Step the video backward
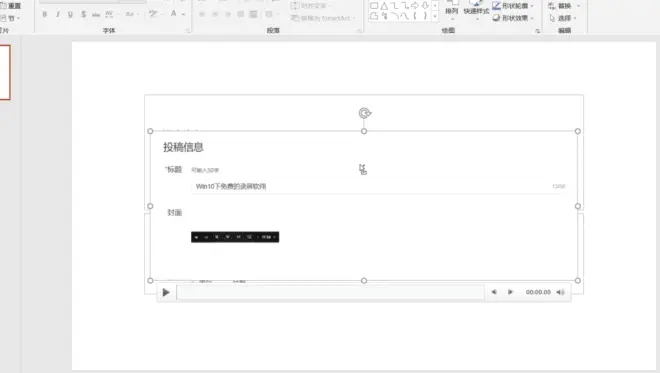Viewport: 660px width, 373px height. [494, 292]
